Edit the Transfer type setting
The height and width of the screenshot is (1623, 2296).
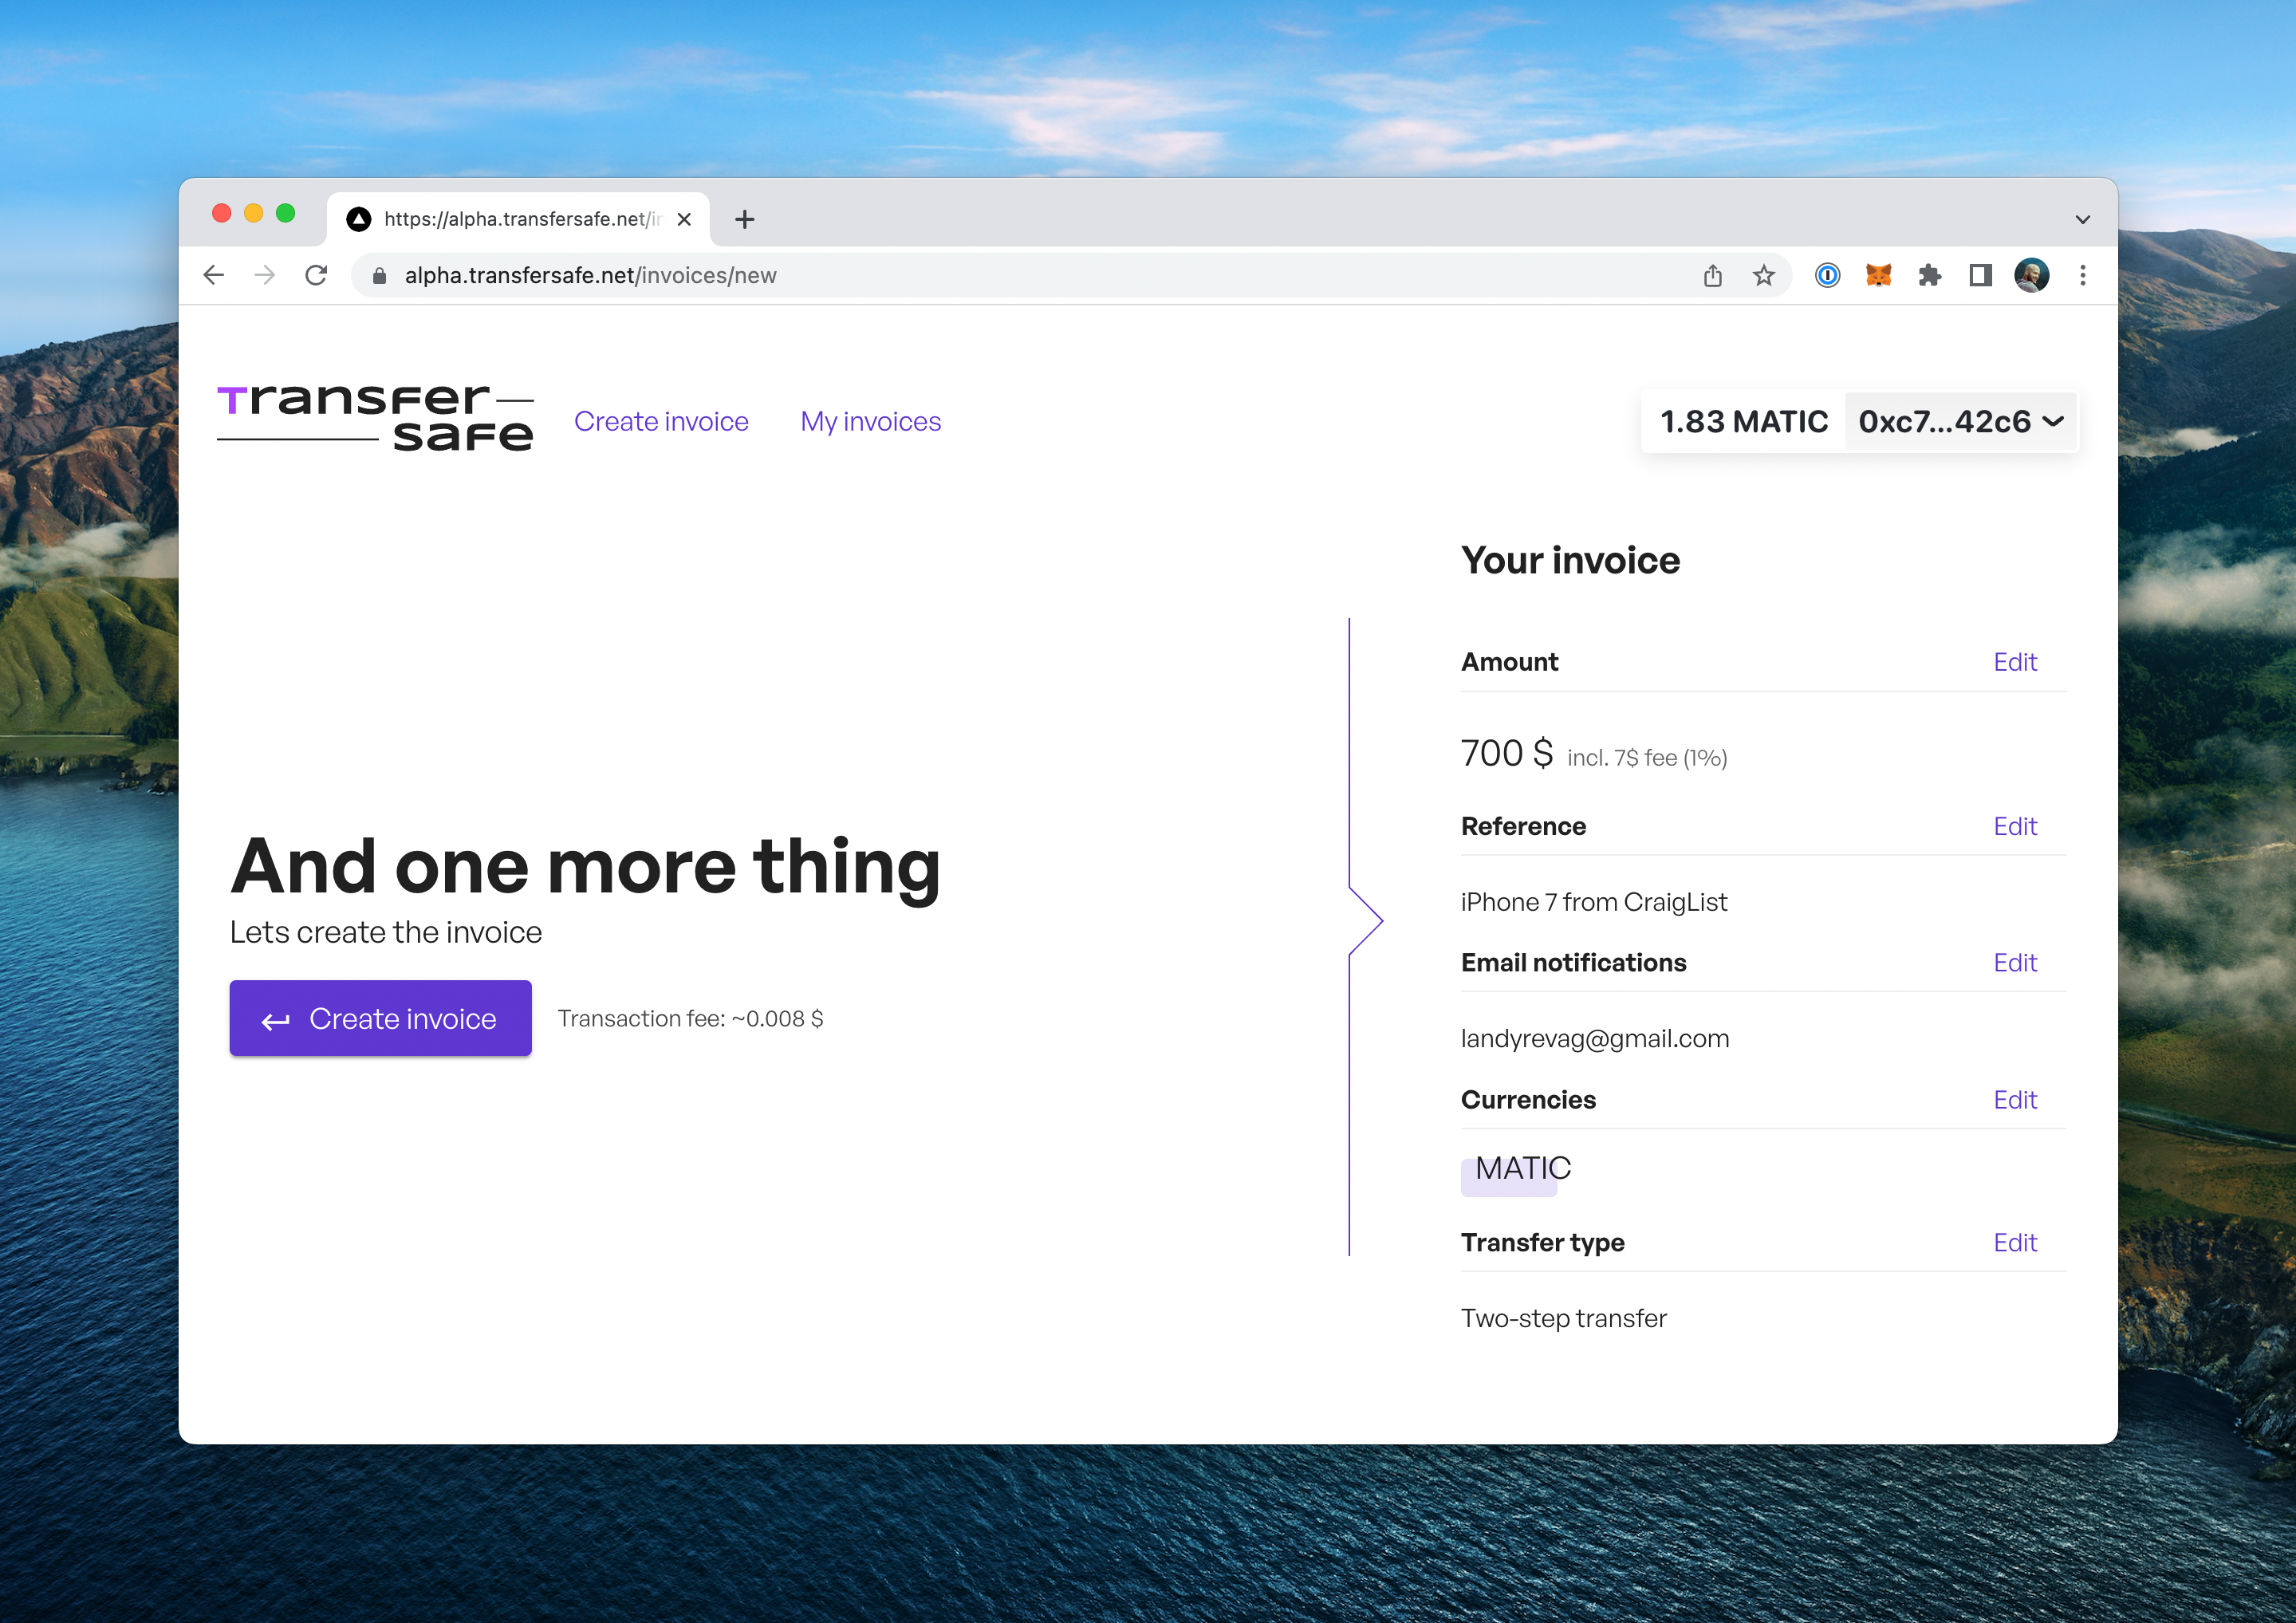point(2014,1242)
